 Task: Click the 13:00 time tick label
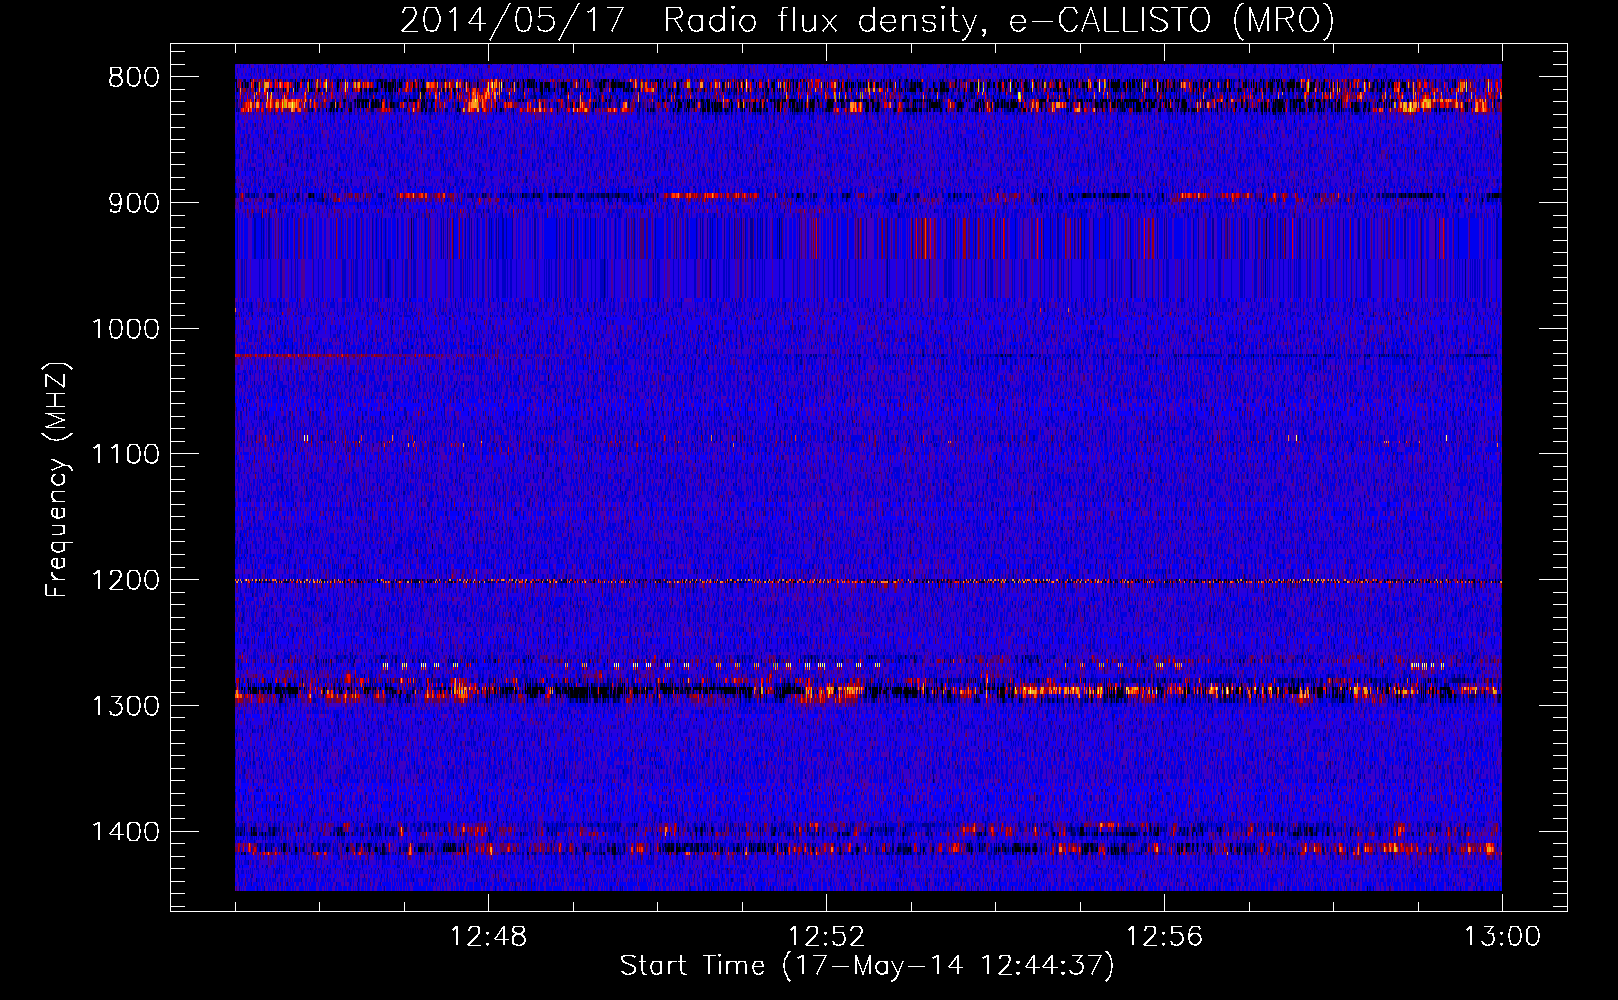[x=1502, y=937]
